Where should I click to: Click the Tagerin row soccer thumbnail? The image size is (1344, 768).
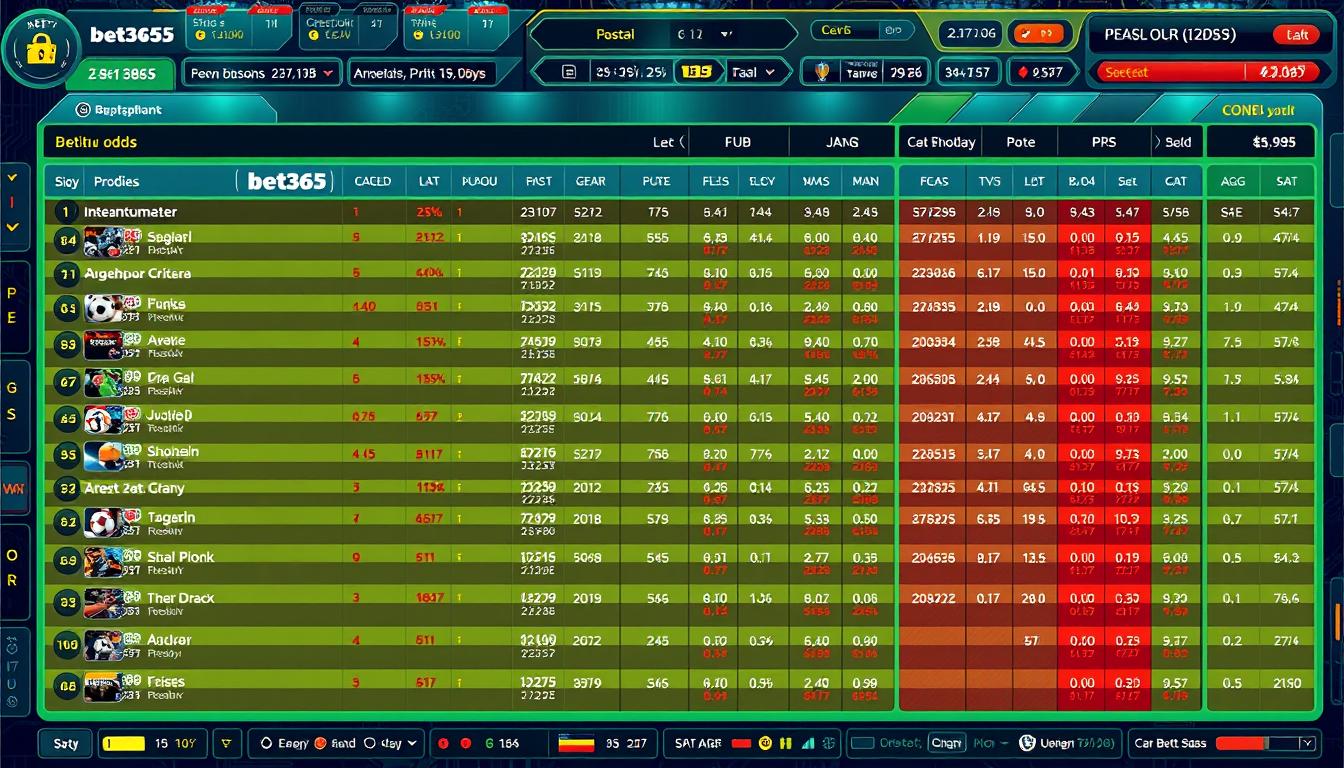pos(103,523)
